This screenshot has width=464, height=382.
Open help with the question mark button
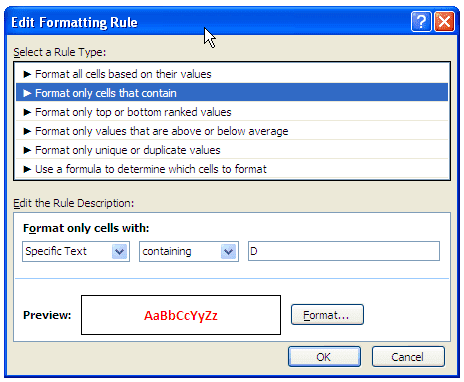pyautogui.click(x=421, y=22)
